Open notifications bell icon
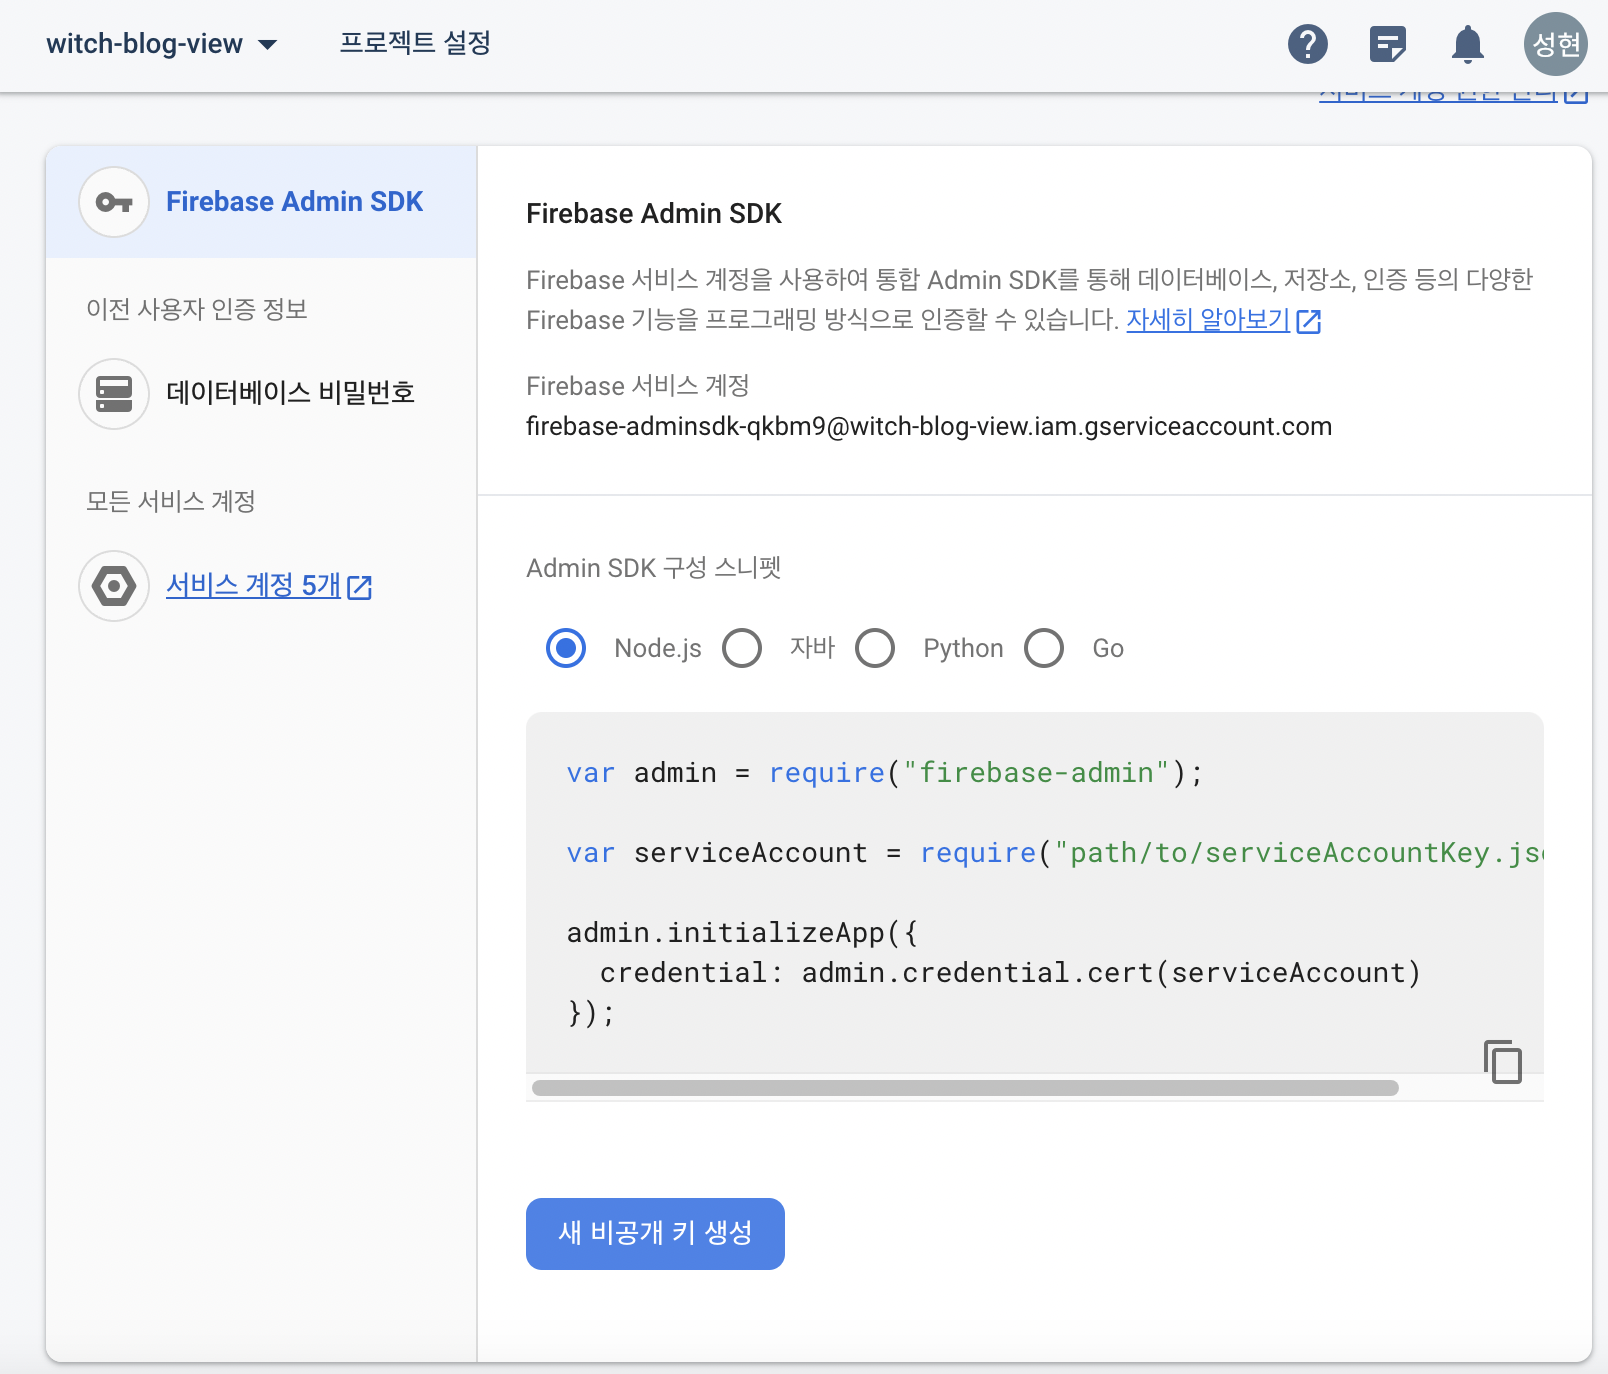 tap(1467, 44)
